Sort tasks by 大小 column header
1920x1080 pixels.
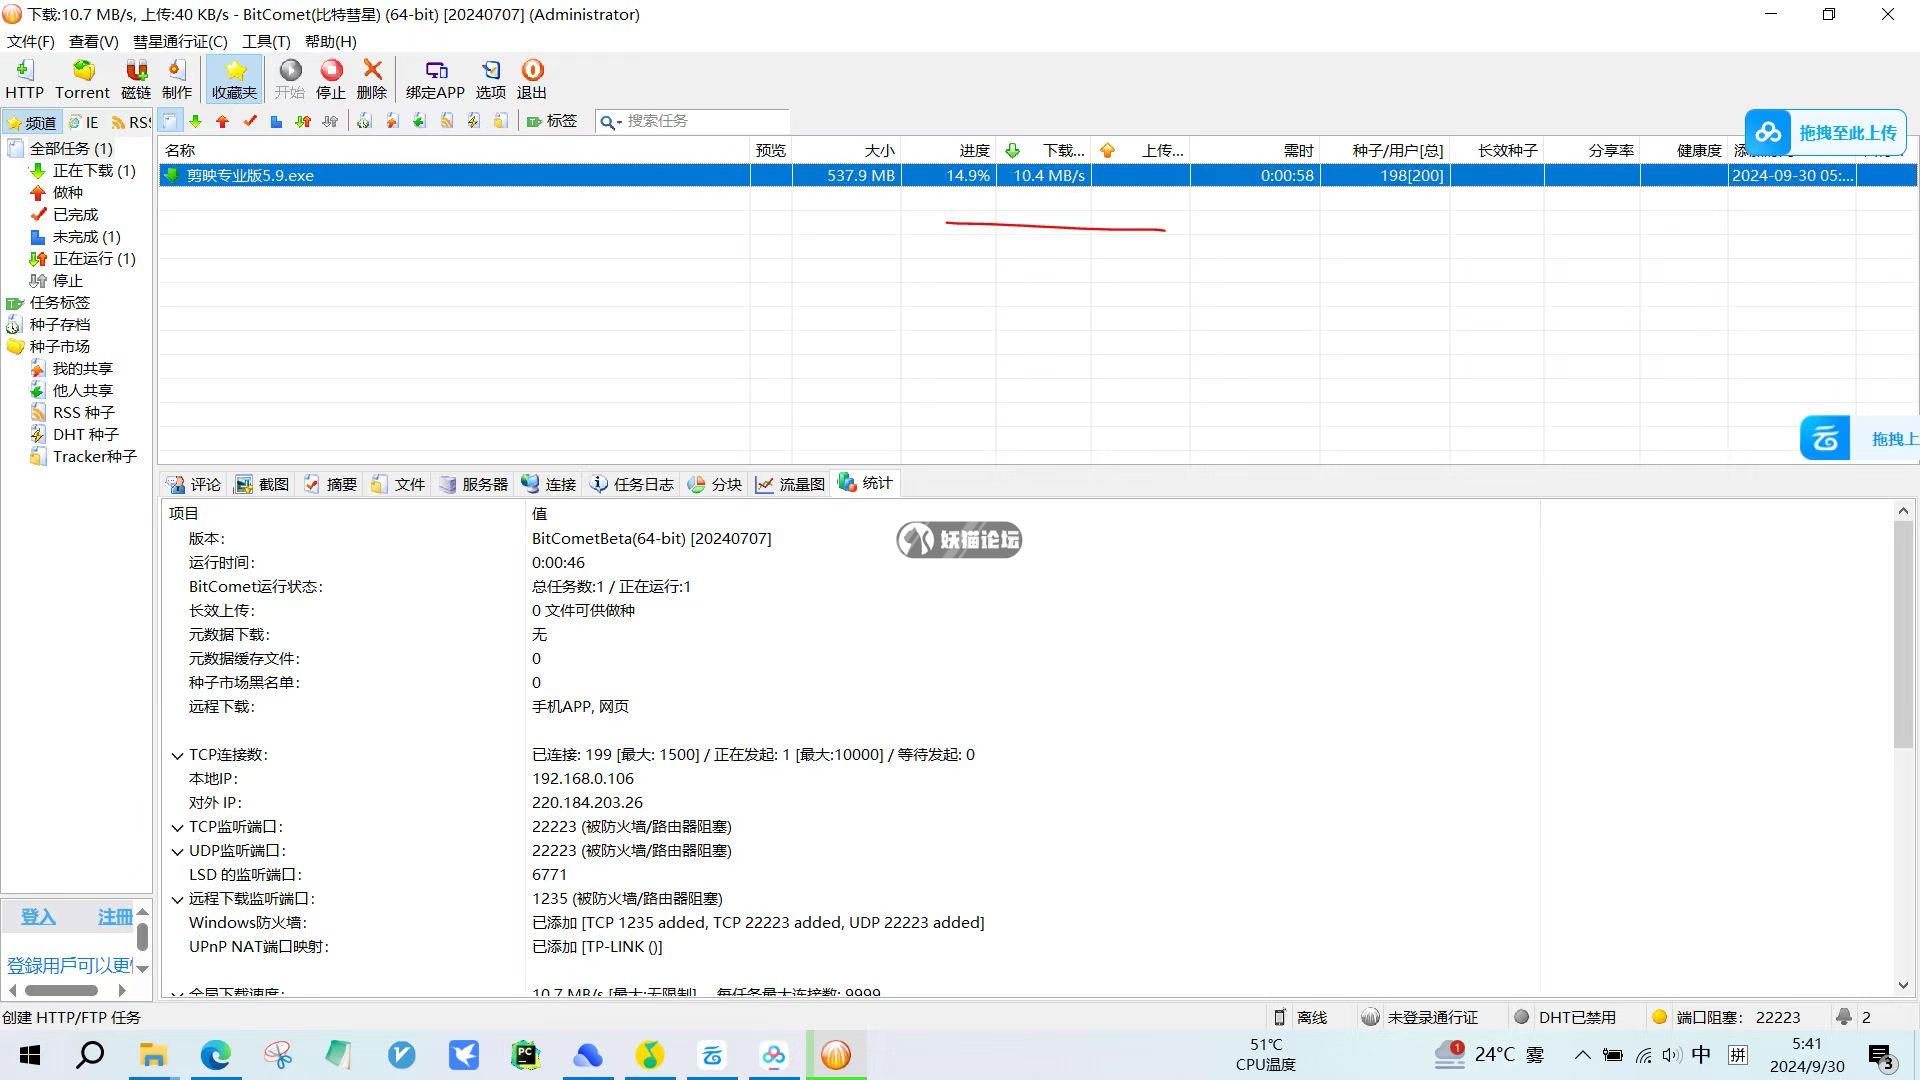point(846,150)
